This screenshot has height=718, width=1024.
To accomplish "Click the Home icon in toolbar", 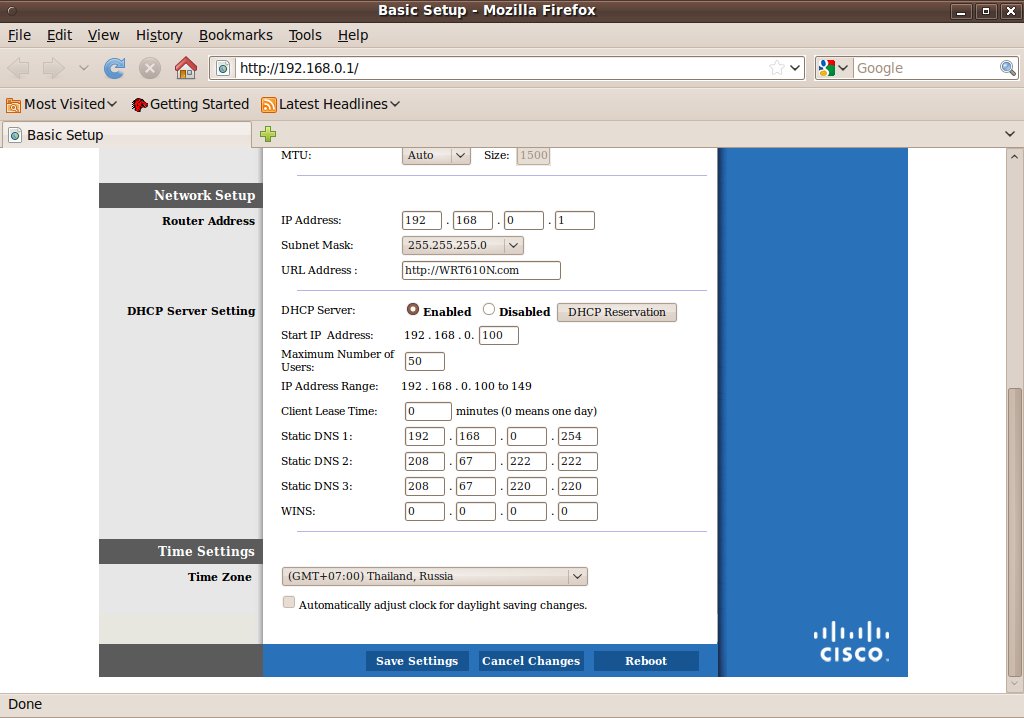I will coord(185,68).
